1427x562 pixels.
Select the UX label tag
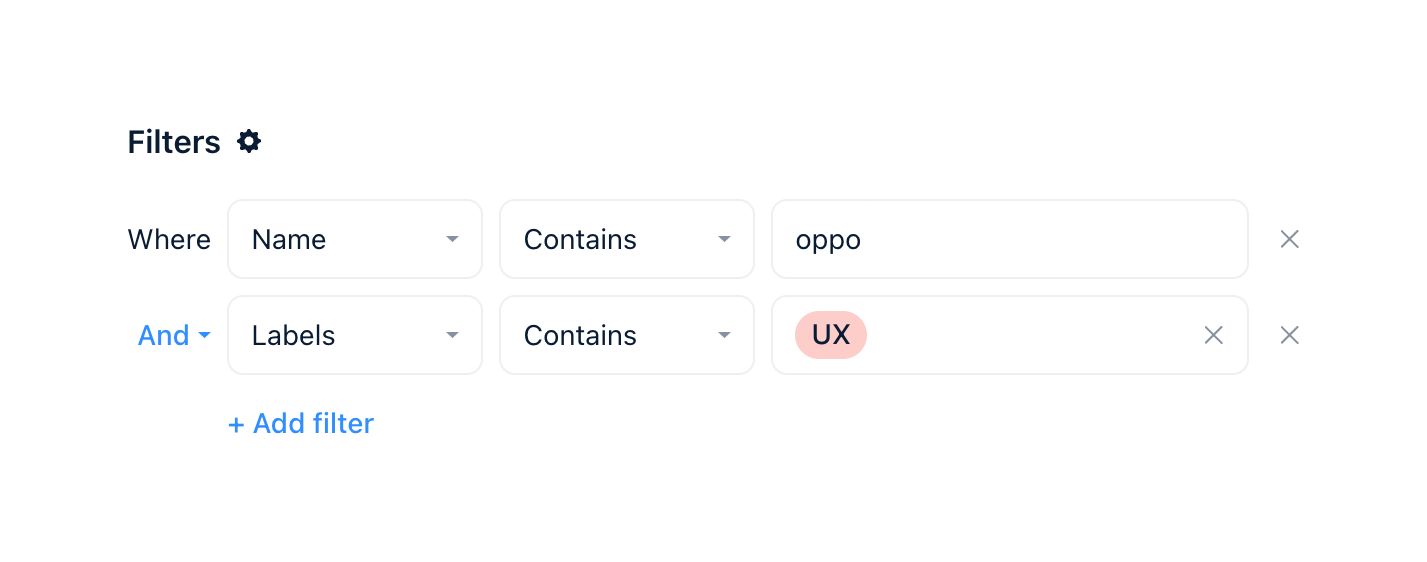pyautogui.click(x=830, y=335)
